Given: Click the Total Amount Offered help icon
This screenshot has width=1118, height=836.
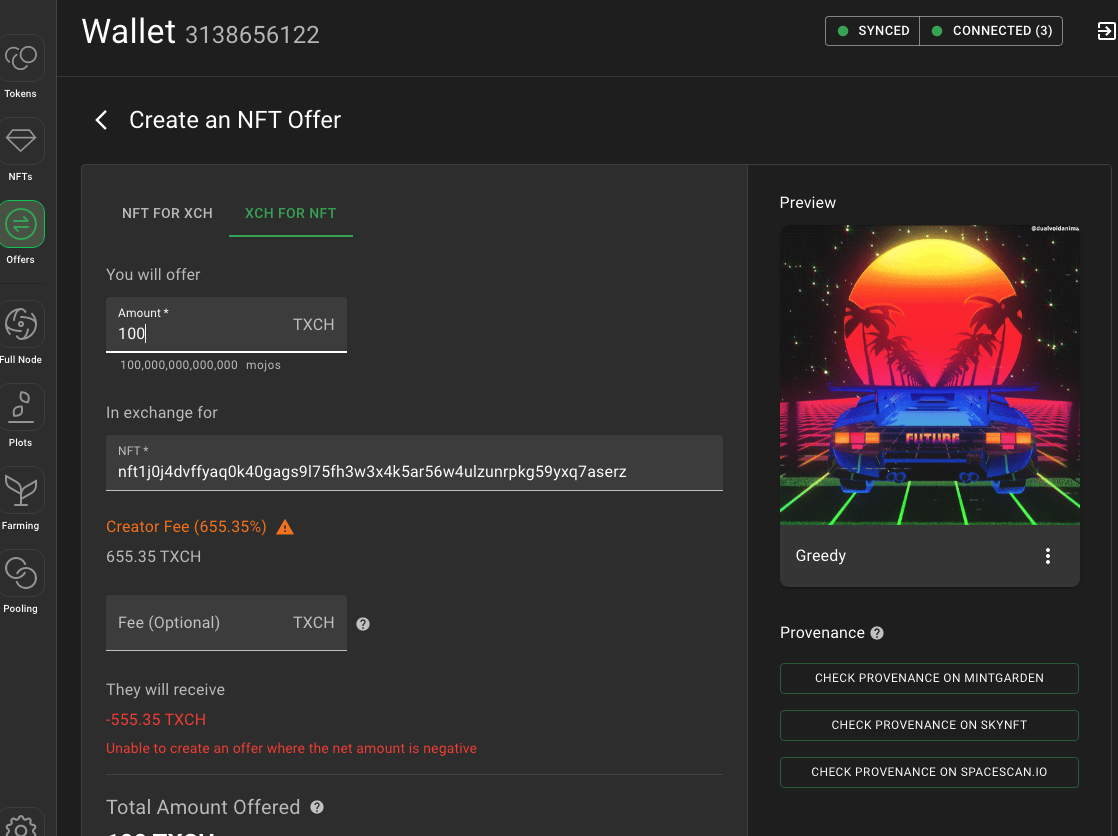Looking at the screenshot, I should [x=317, y=807].
